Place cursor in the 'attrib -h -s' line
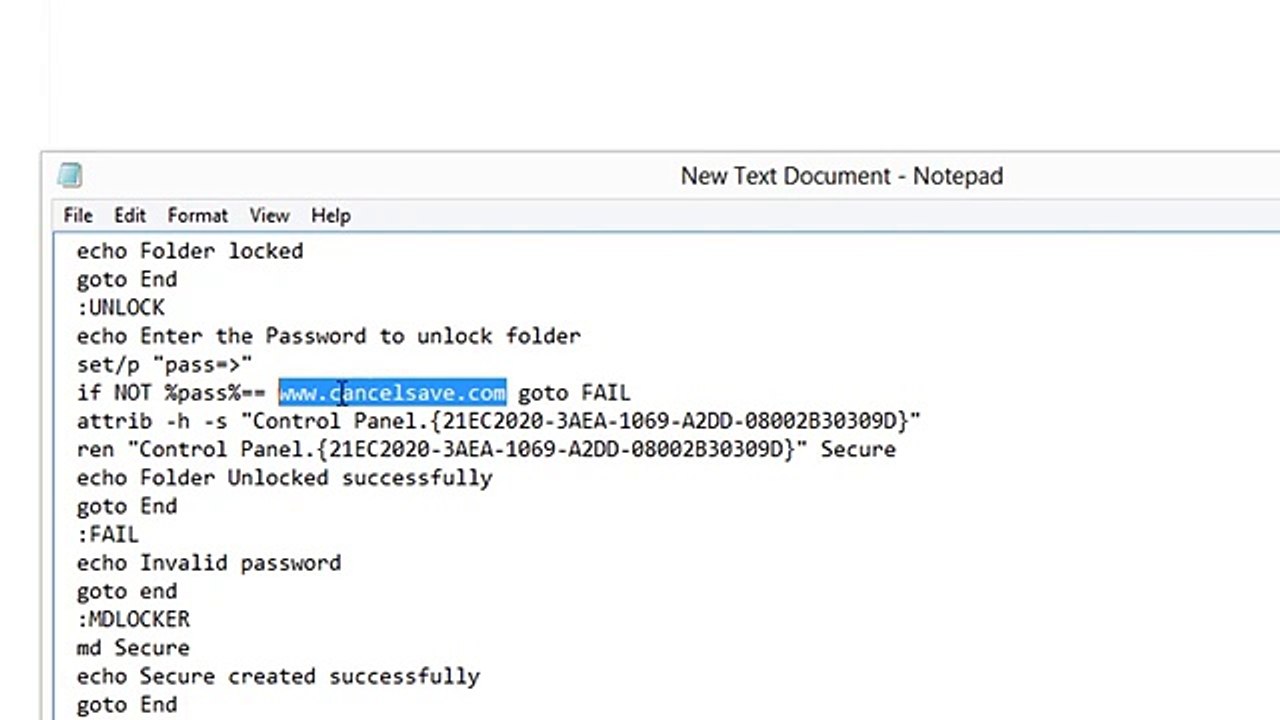 [x=499, y=421]
